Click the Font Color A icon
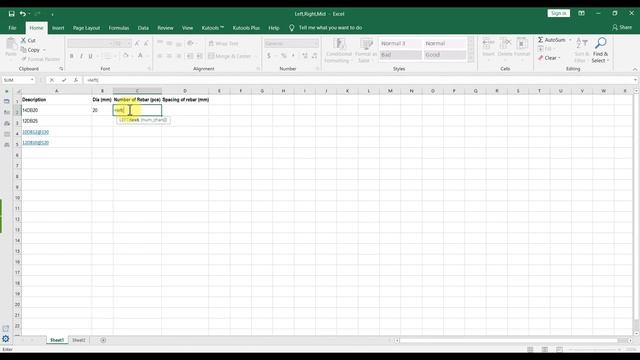This screenshot has width=640, height=360. point(140,56)
